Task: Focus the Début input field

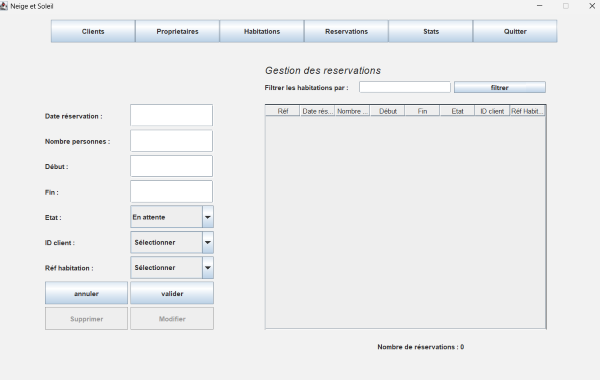Action: pos(171,166)
